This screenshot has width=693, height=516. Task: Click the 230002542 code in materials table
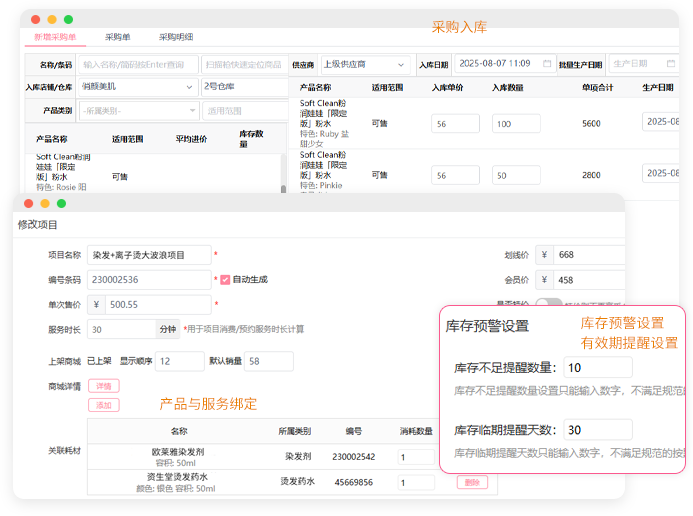tap(354, 457)
